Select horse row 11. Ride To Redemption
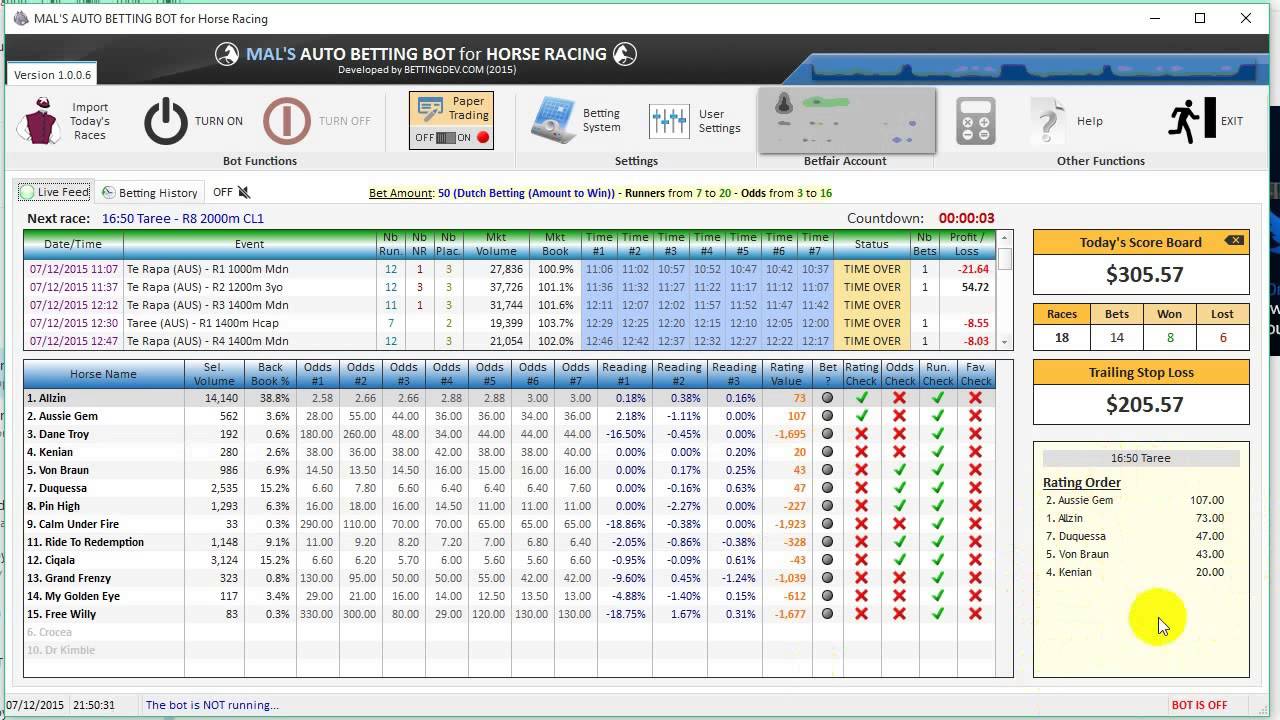 510,542
